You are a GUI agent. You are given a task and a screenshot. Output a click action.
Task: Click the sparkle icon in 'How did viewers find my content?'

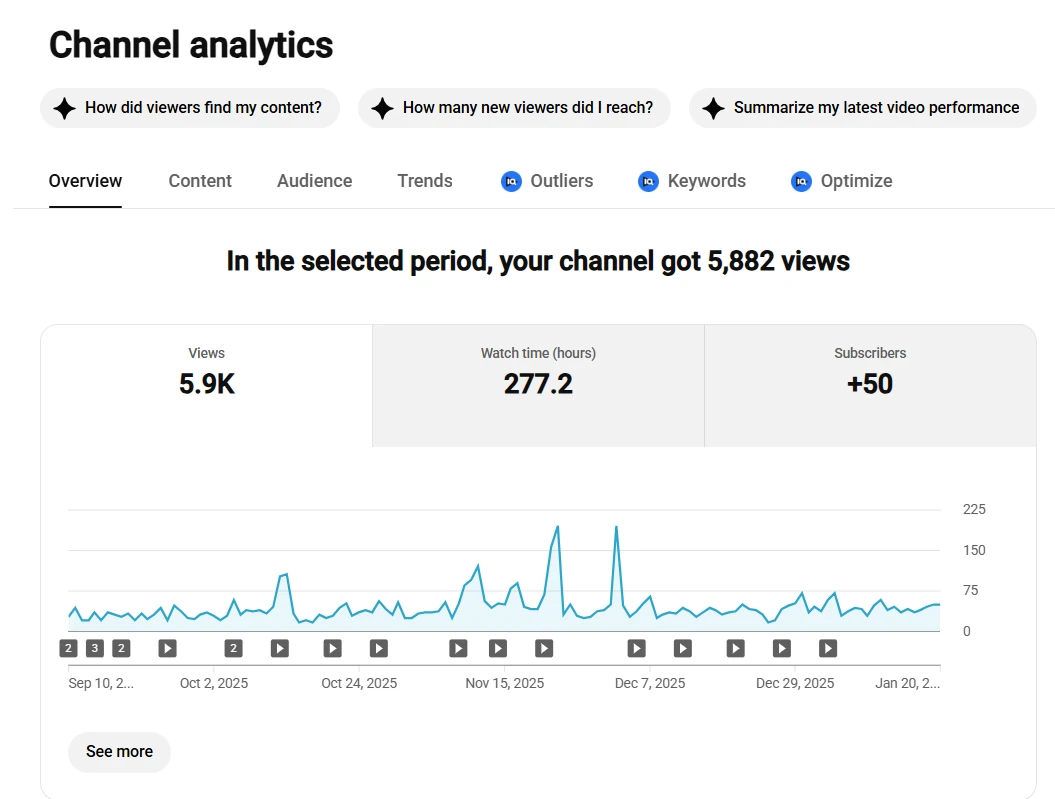pyautogui.click(x=65, y=108)
